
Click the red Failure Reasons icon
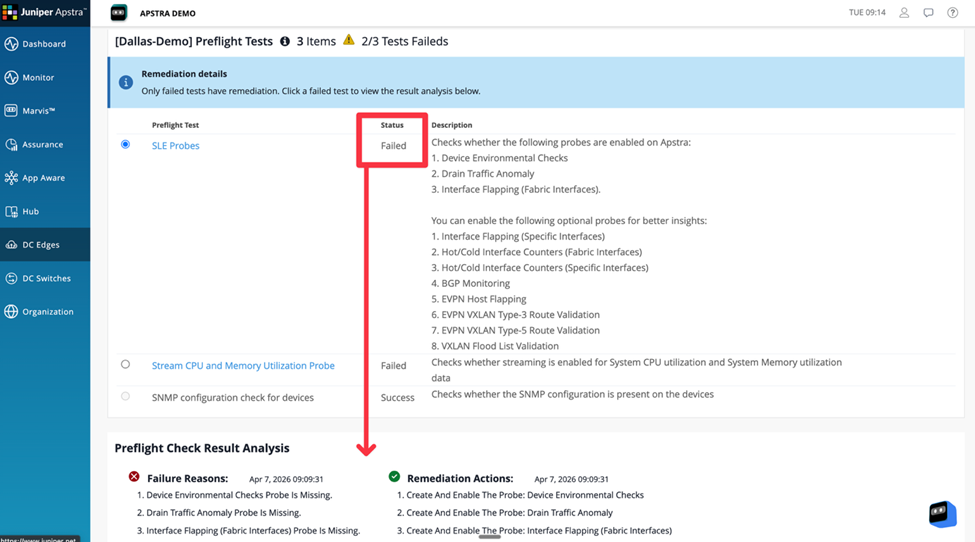134,477
